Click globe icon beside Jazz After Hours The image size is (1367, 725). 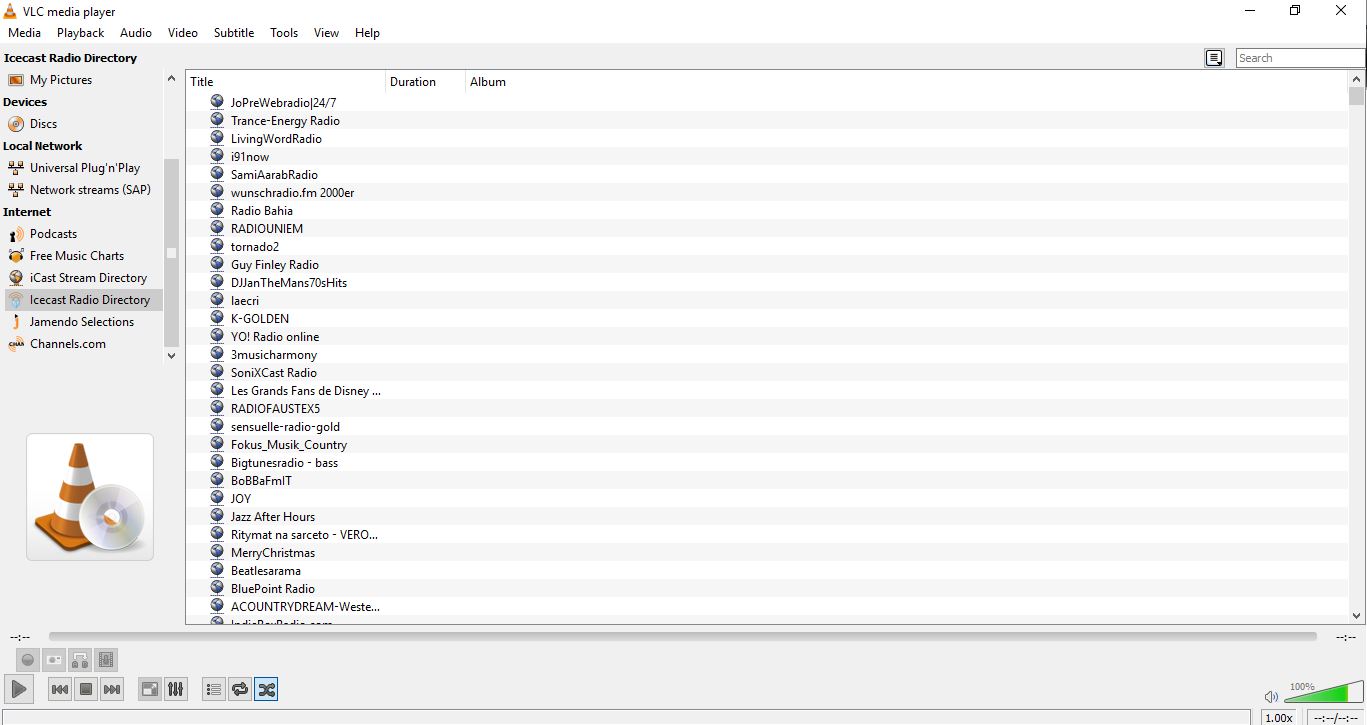coord(217,515)
